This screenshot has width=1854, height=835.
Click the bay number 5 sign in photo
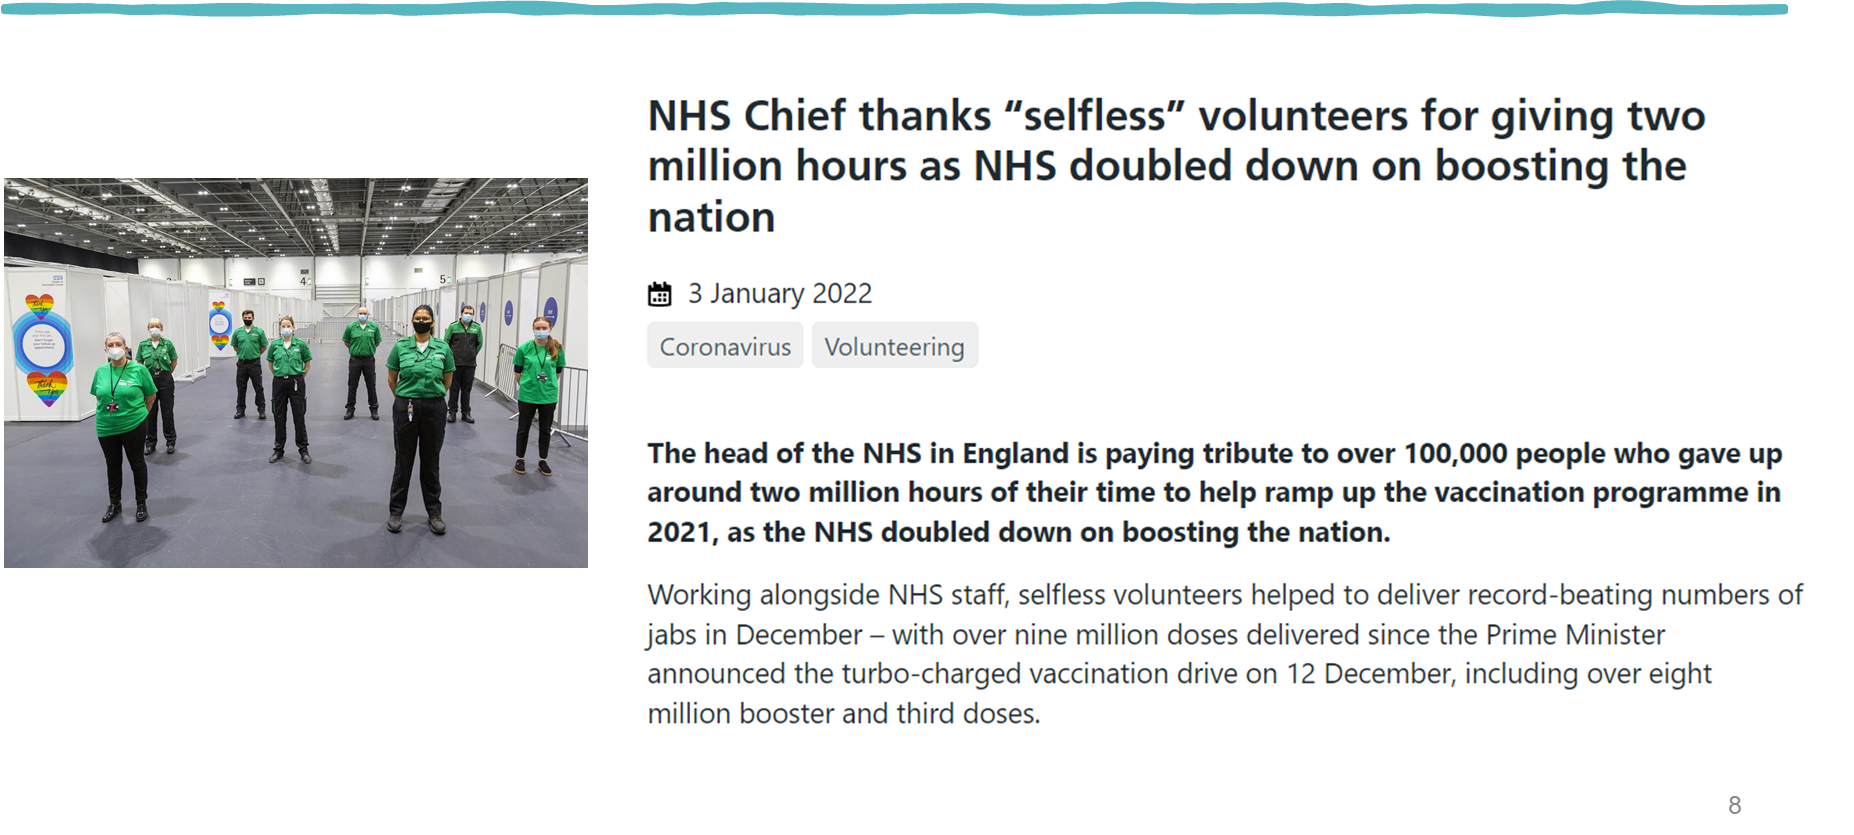point(443,279)
